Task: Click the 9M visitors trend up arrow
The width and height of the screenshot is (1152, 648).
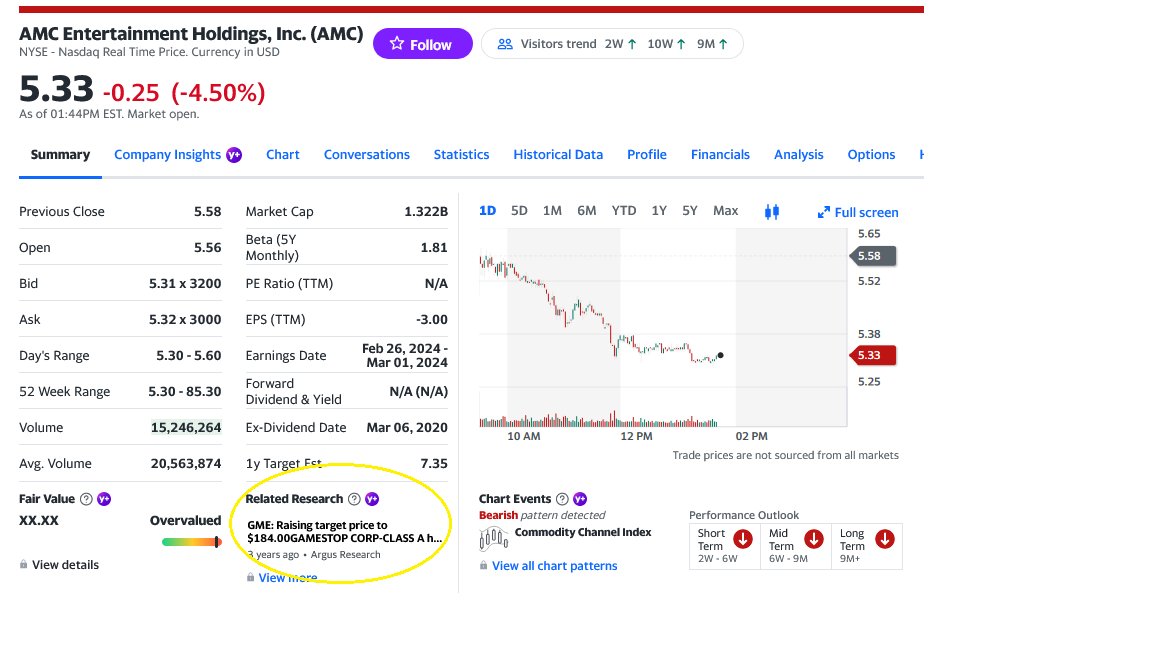Action: coord(723,44)
